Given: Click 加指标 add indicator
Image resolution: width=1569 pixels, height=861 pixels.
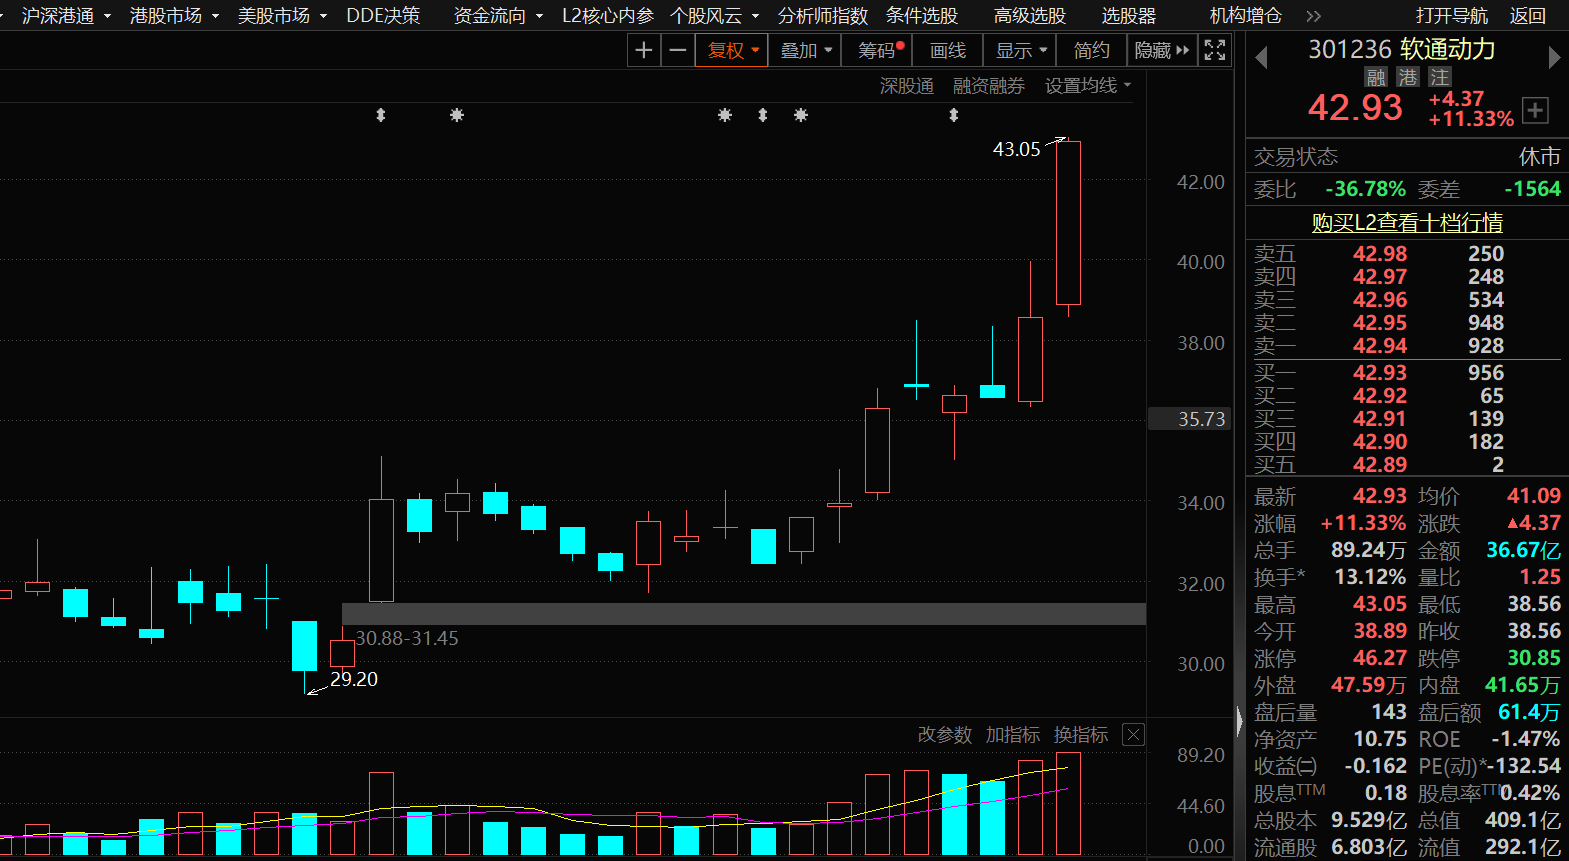Looking at the screenshot, I should tap(1012, 735).
